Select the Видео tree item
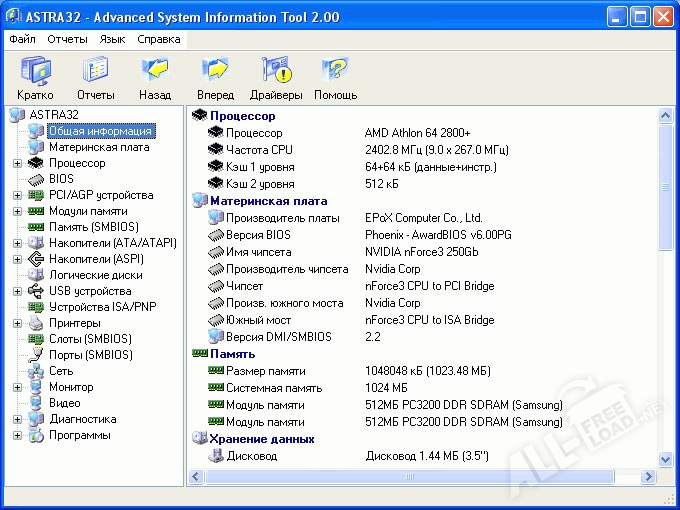The image size is (680, 510). 64,403
